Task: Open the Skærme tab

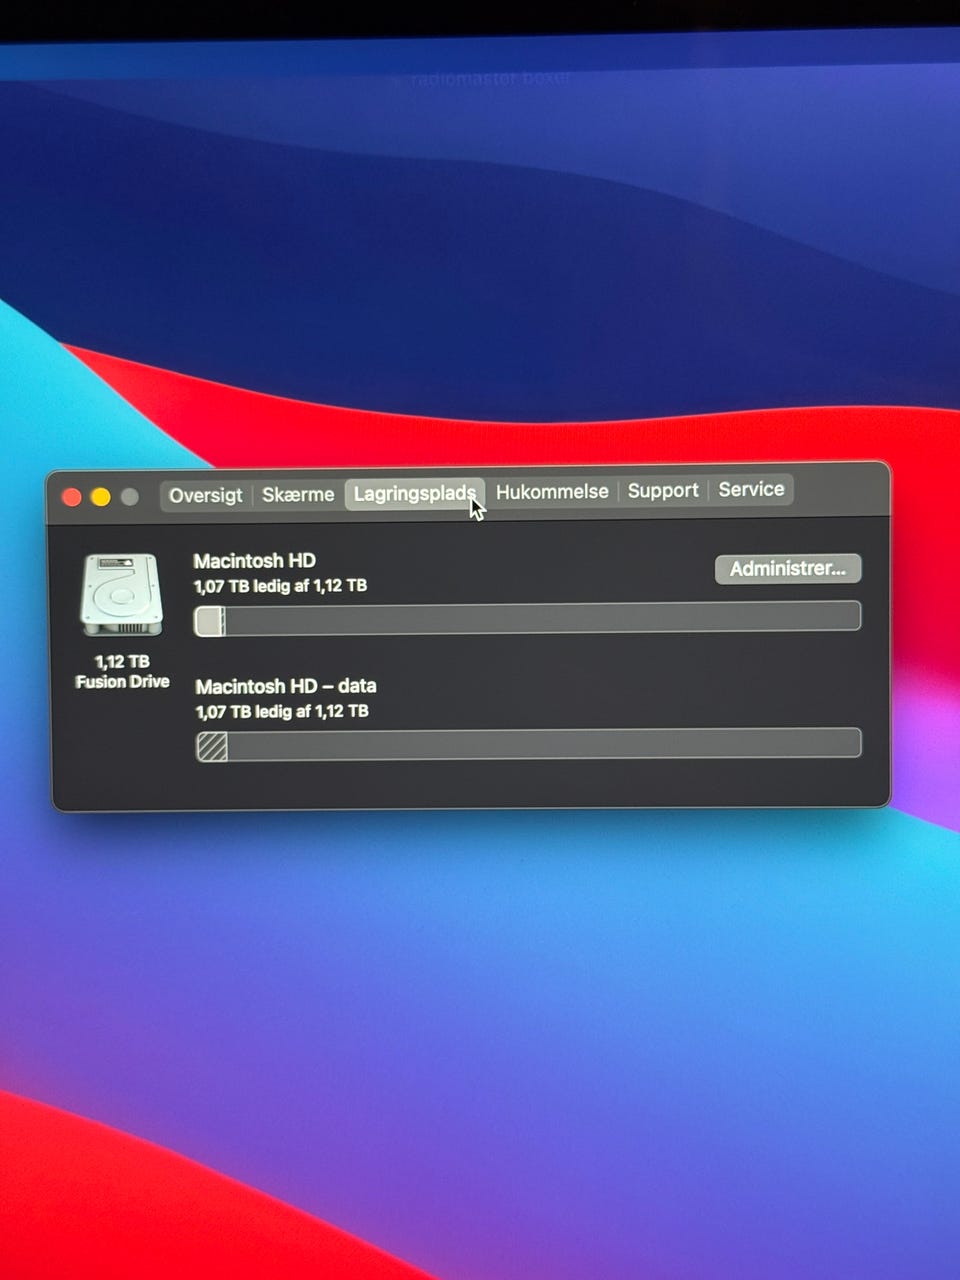Action: pos(298,495)
